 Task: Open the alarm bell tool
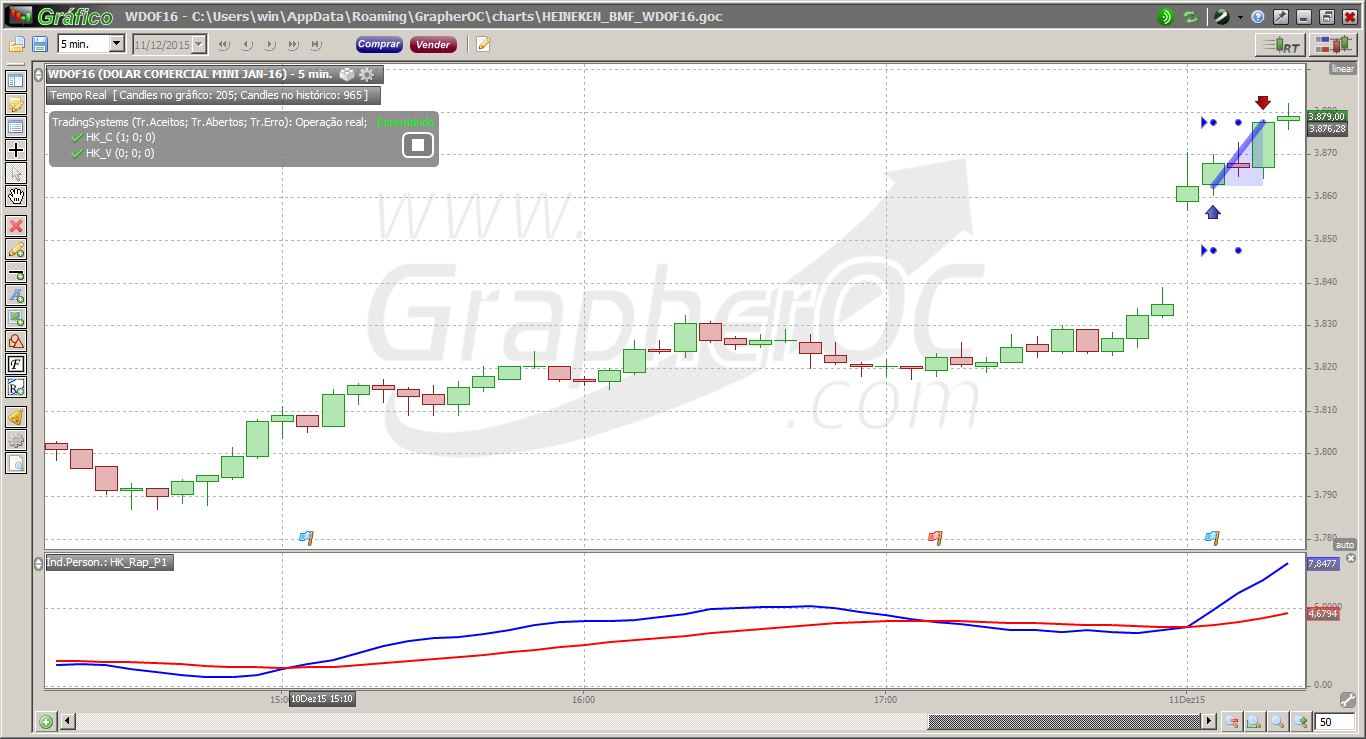[16, 417]
